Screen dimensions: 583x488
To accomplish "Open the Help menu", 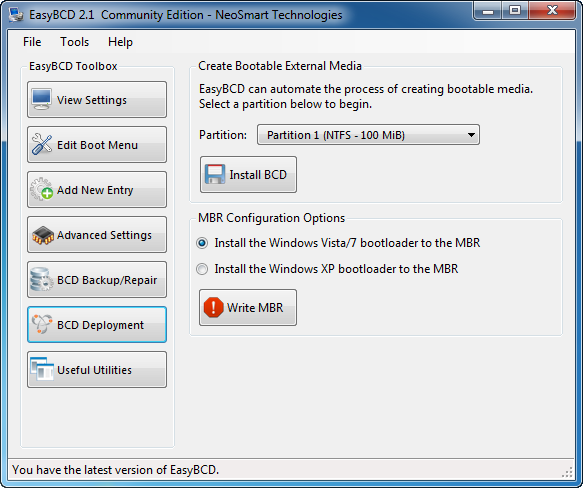I will pos(120,42).
